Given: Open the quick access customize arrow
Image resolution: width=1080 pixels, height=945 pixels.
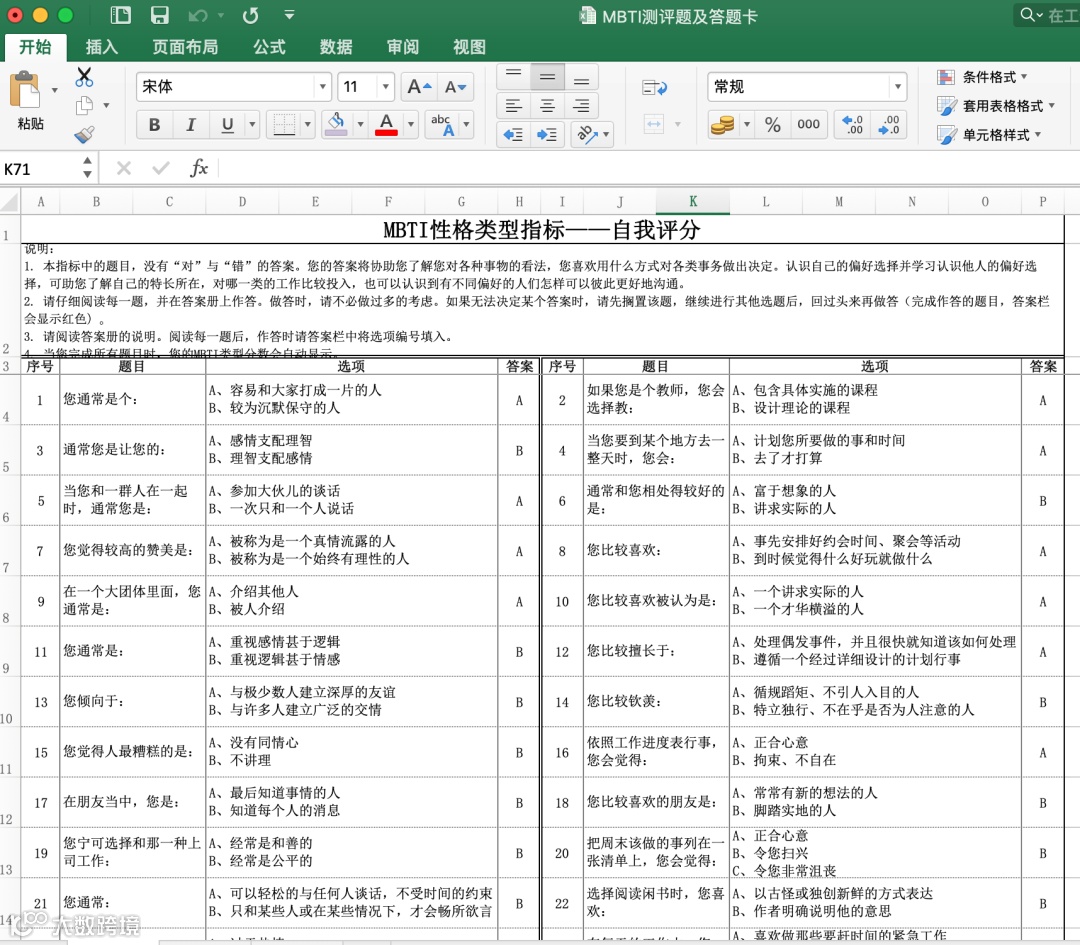Looking at the screenshot, I should [289, 14].
